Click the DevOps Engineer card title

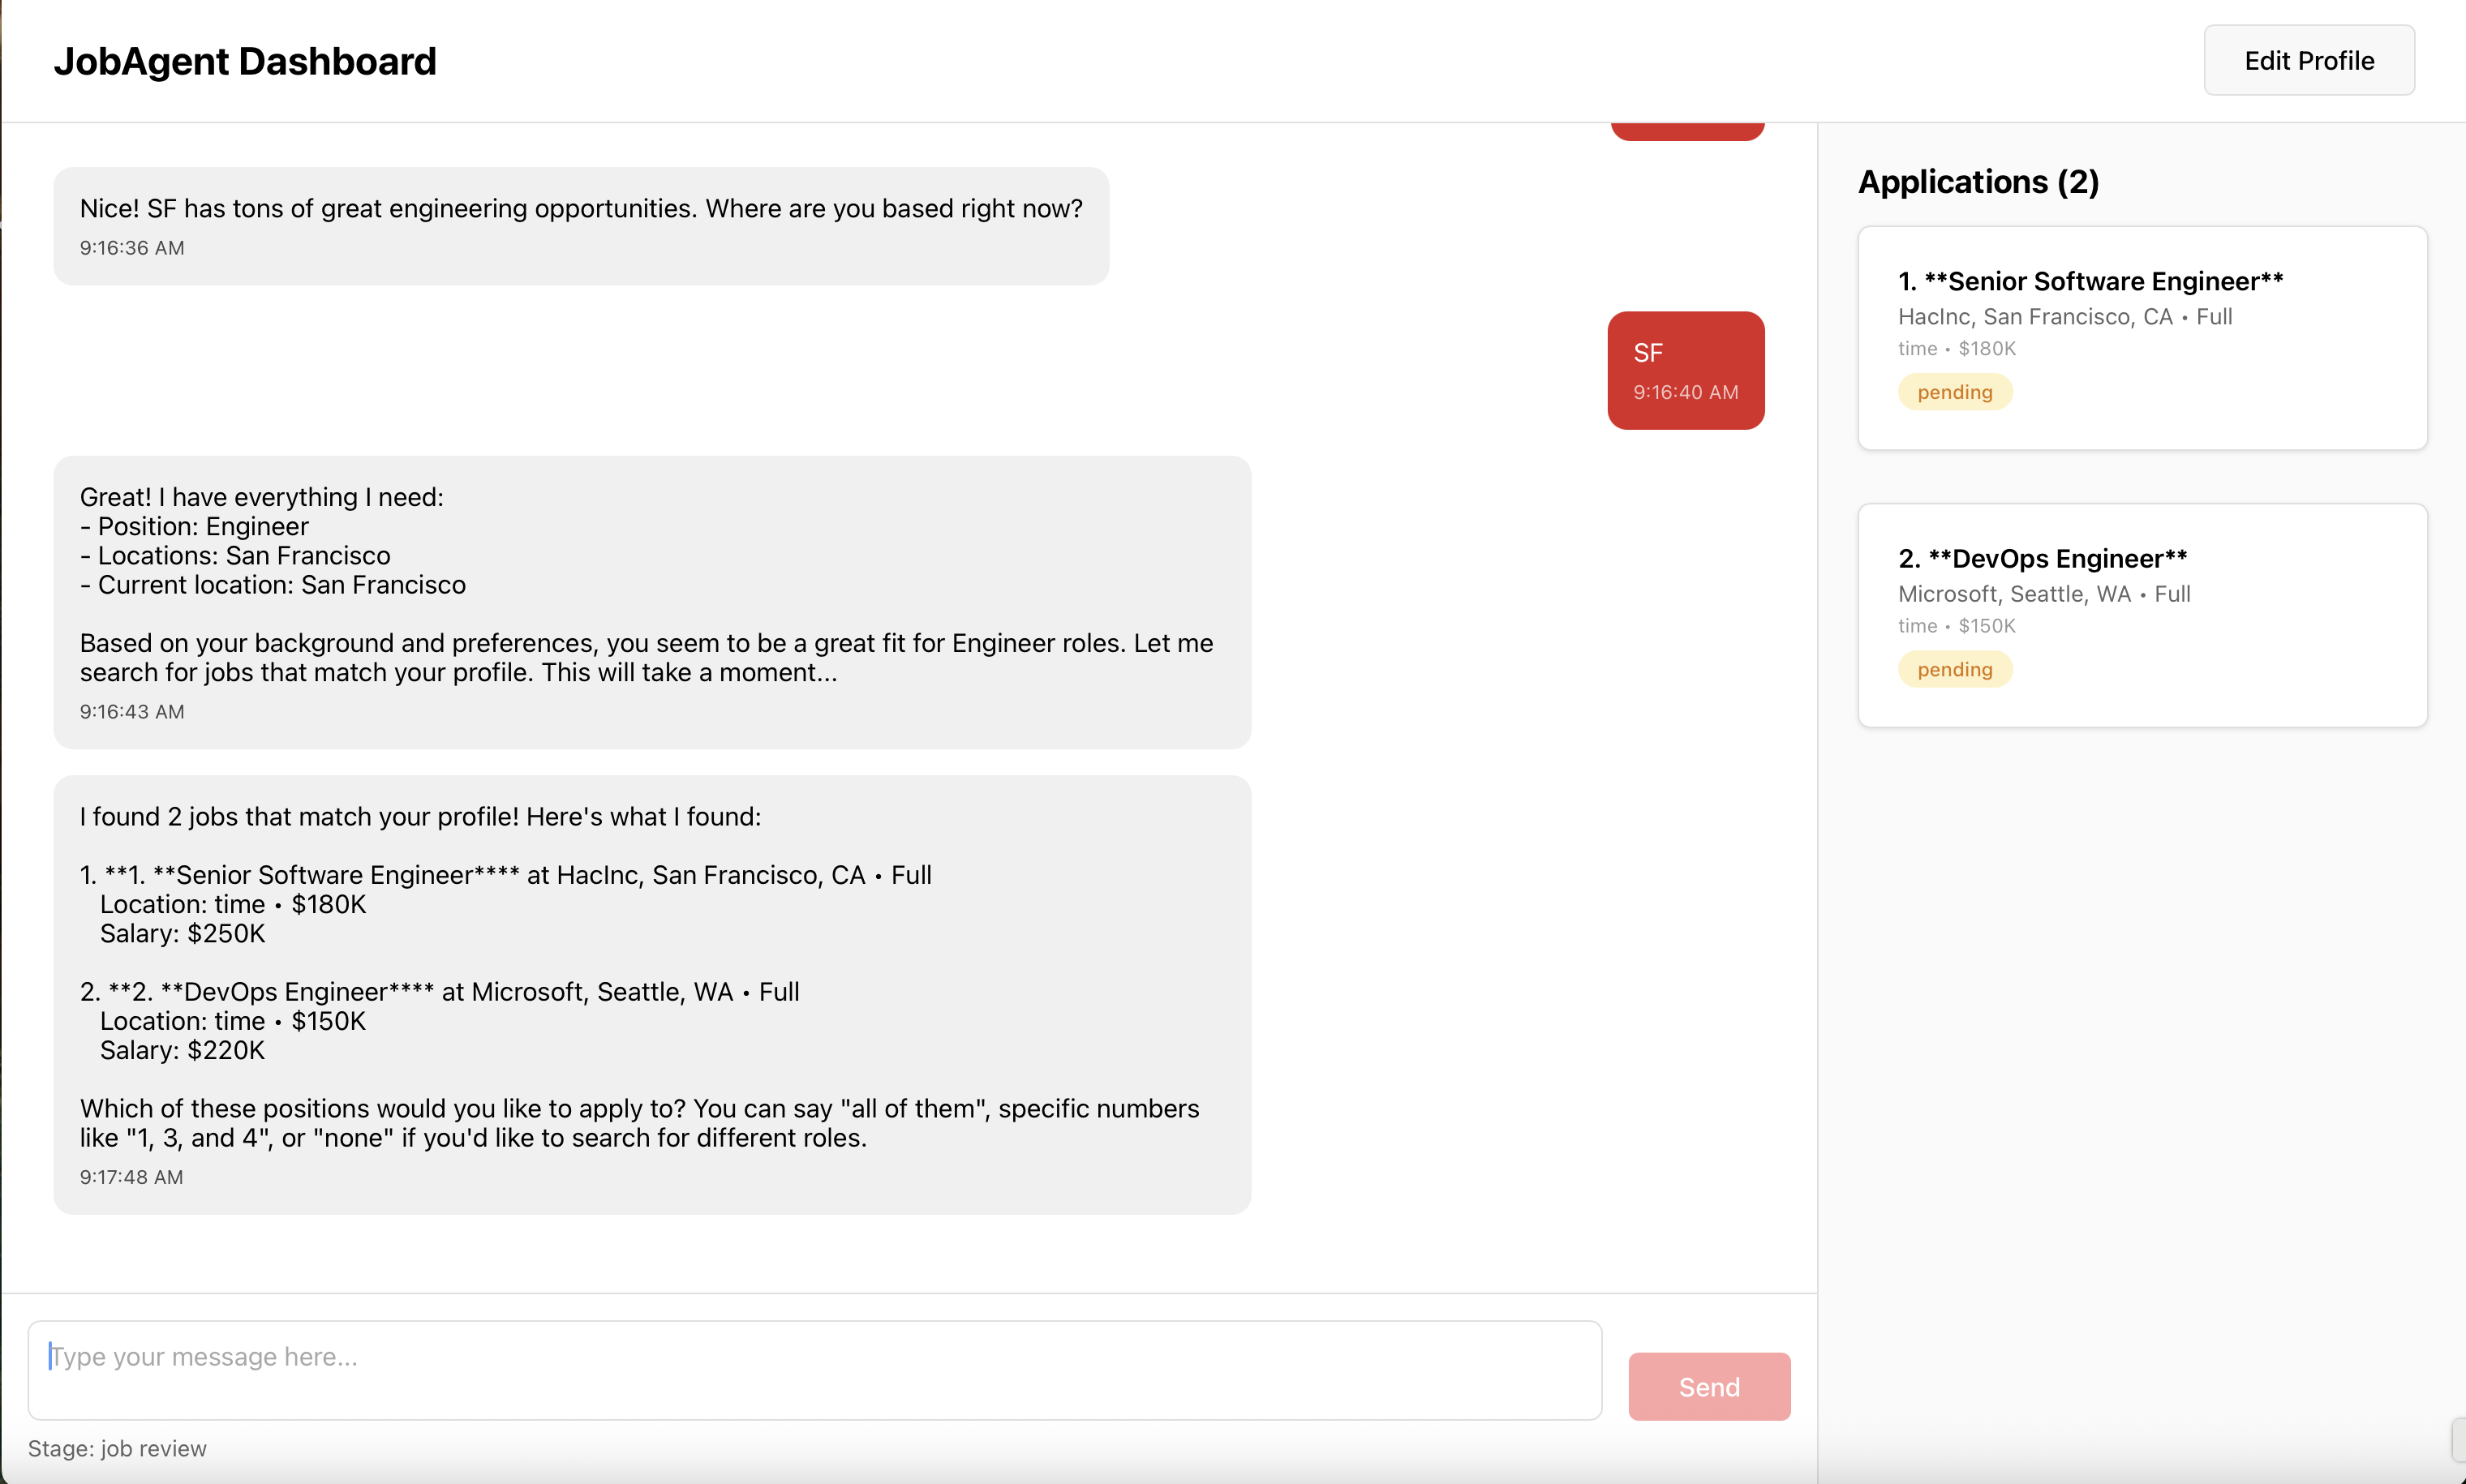tap(2042, 558)
